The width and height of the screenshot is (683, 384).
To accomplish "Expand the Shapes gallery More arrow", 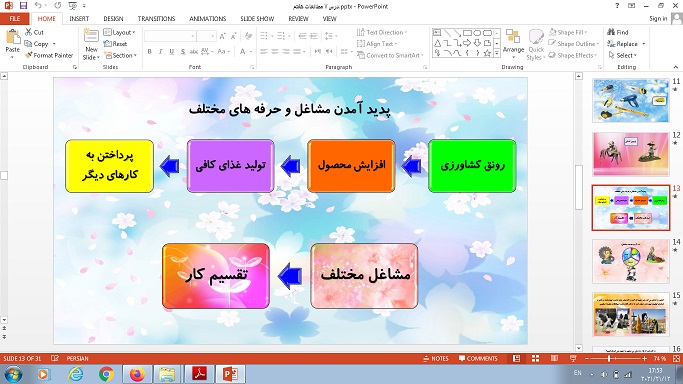I will click(x=497, y=53).
